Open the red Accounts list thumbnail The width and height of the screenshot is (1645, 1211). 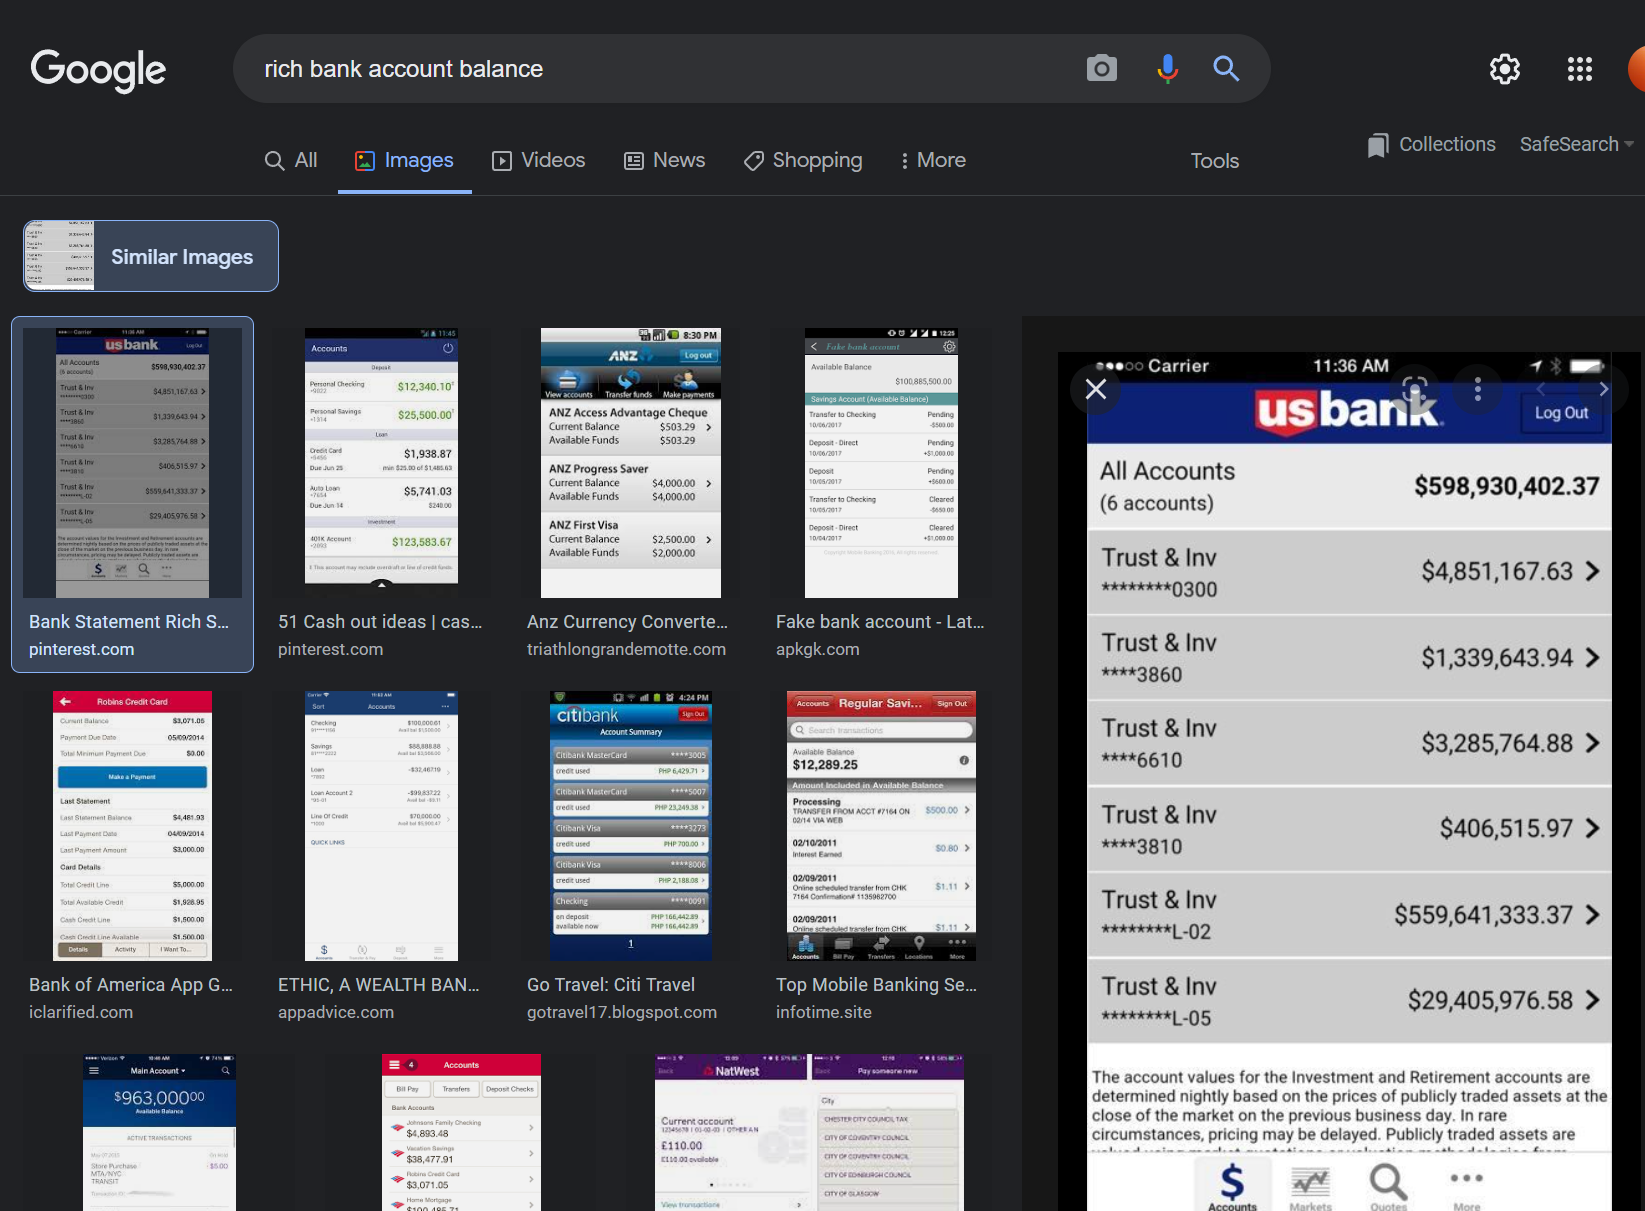(x=461, y=1132)
